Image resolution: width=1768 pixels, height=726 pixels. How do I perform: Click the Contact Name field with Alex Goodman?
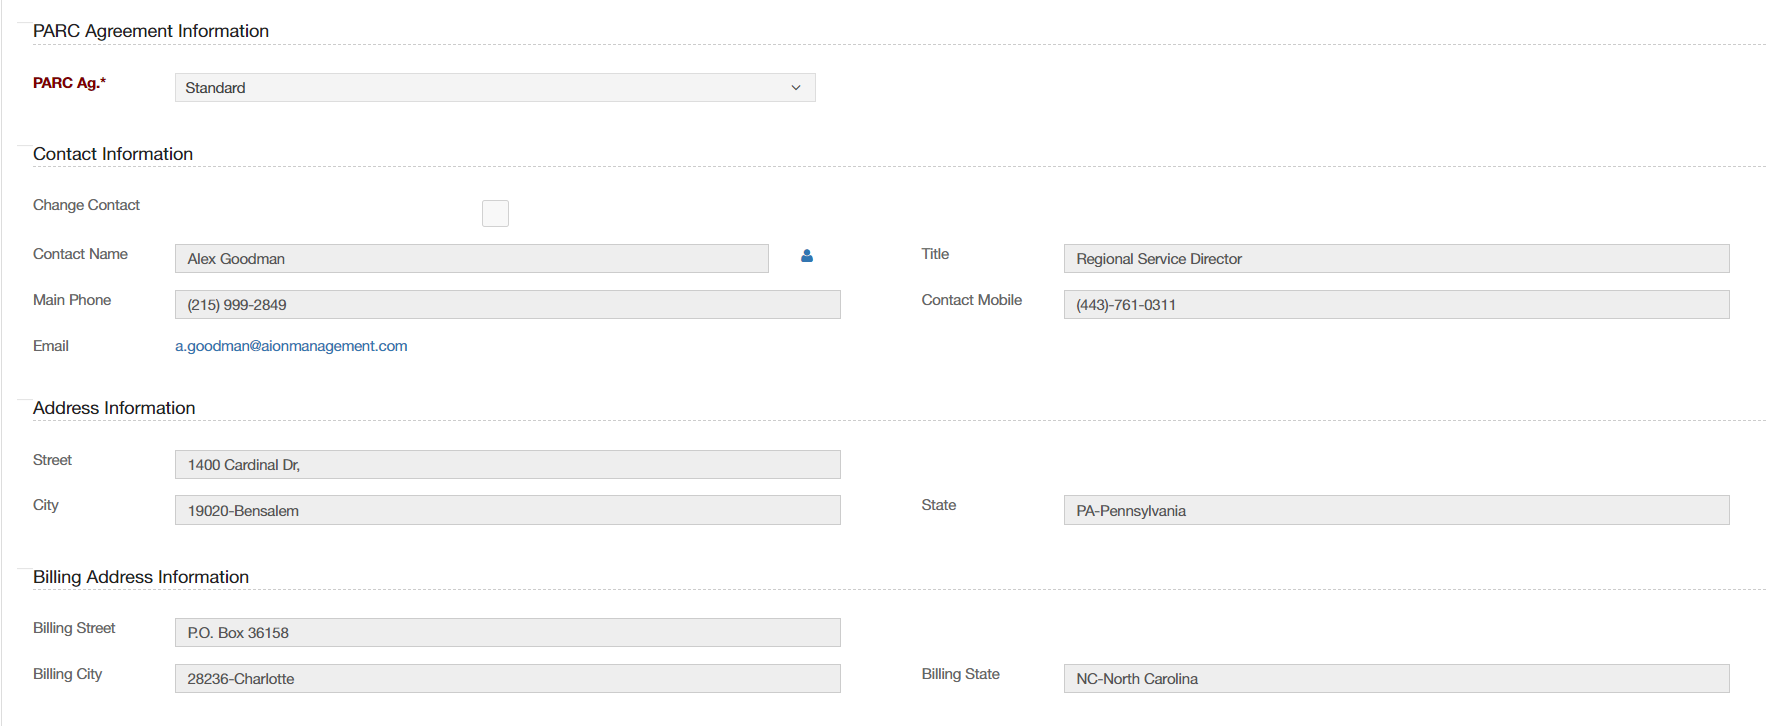coord(472,259)
